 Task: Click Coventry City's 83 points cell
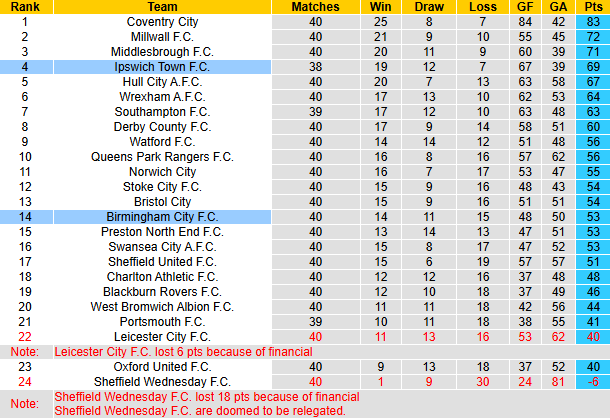pos(593,22)
